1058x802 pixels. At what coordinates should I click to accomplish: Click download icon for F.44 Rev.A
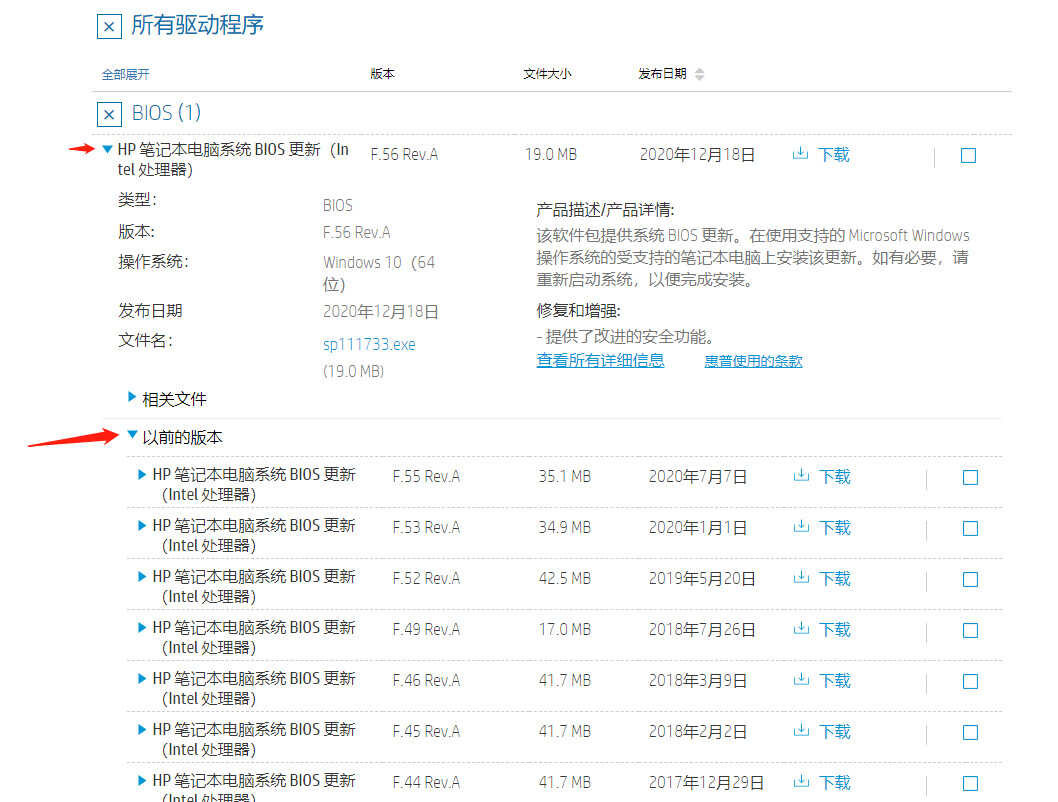pyautogui.click(x=801, y=782)
